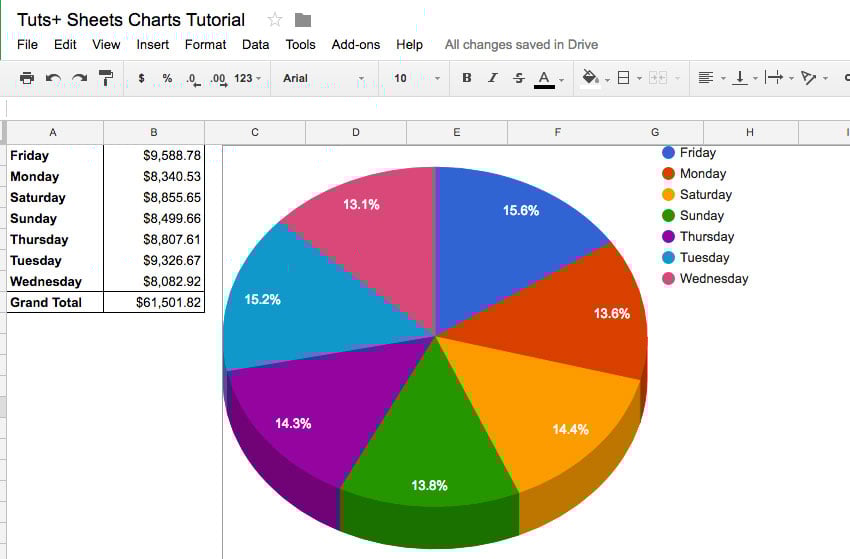Apply strikethrough to text
This screenshot has width=850, height=559.
[518, 78]
